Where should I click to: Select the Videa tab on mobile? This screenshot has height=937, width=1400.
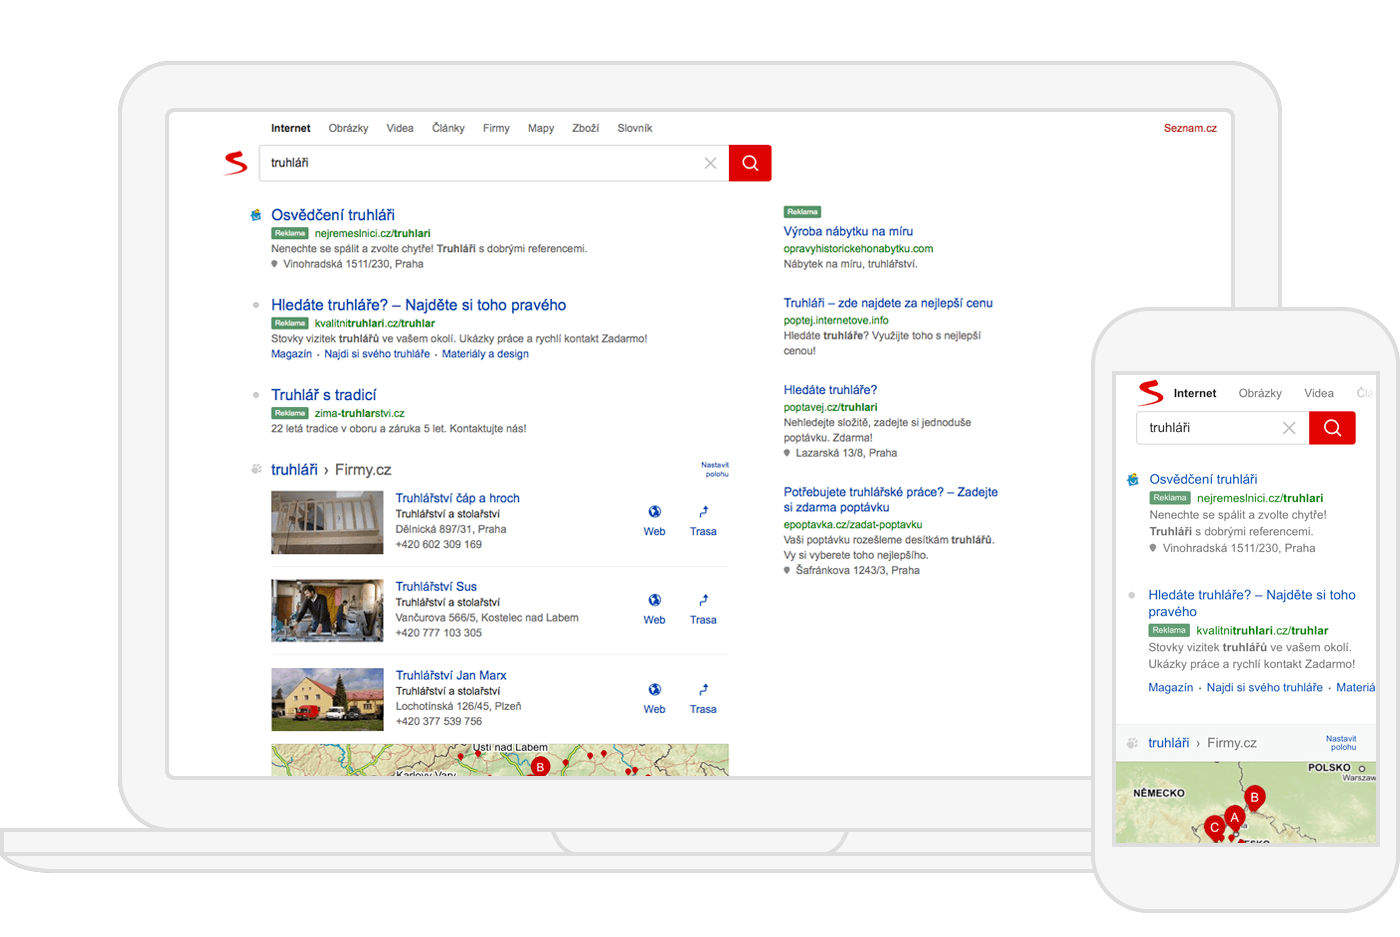coord(1318,393)
